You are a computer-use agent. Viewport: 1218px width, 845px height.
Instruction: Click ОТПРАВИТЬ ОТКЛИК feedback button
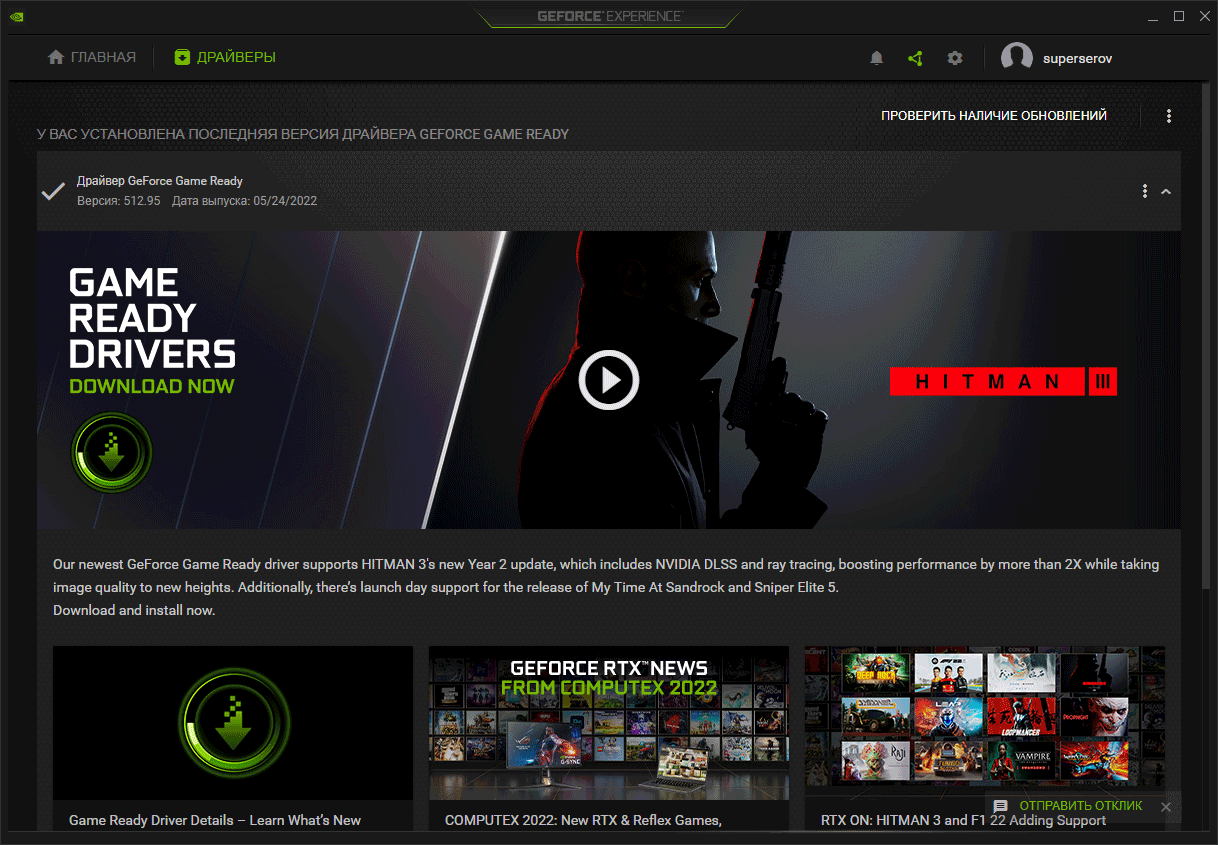pyautogui.click(x=1081, y=806)
